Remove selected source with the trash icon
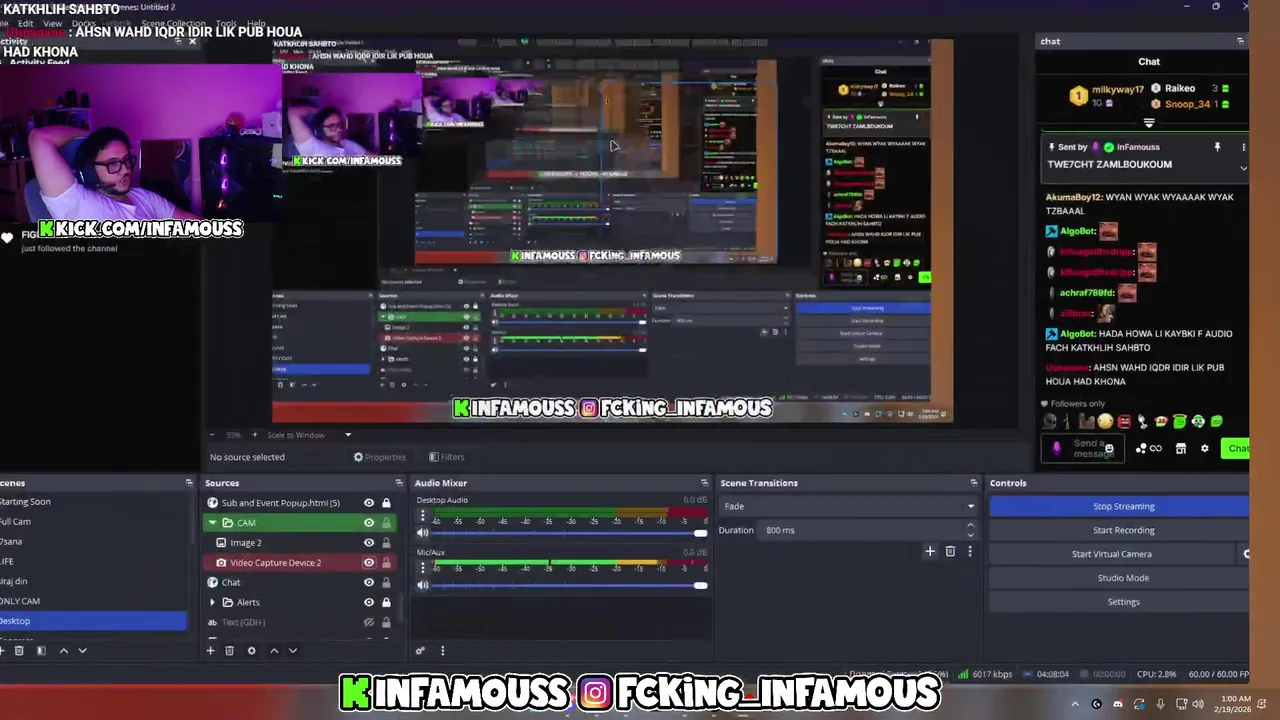 coord(229,651)
